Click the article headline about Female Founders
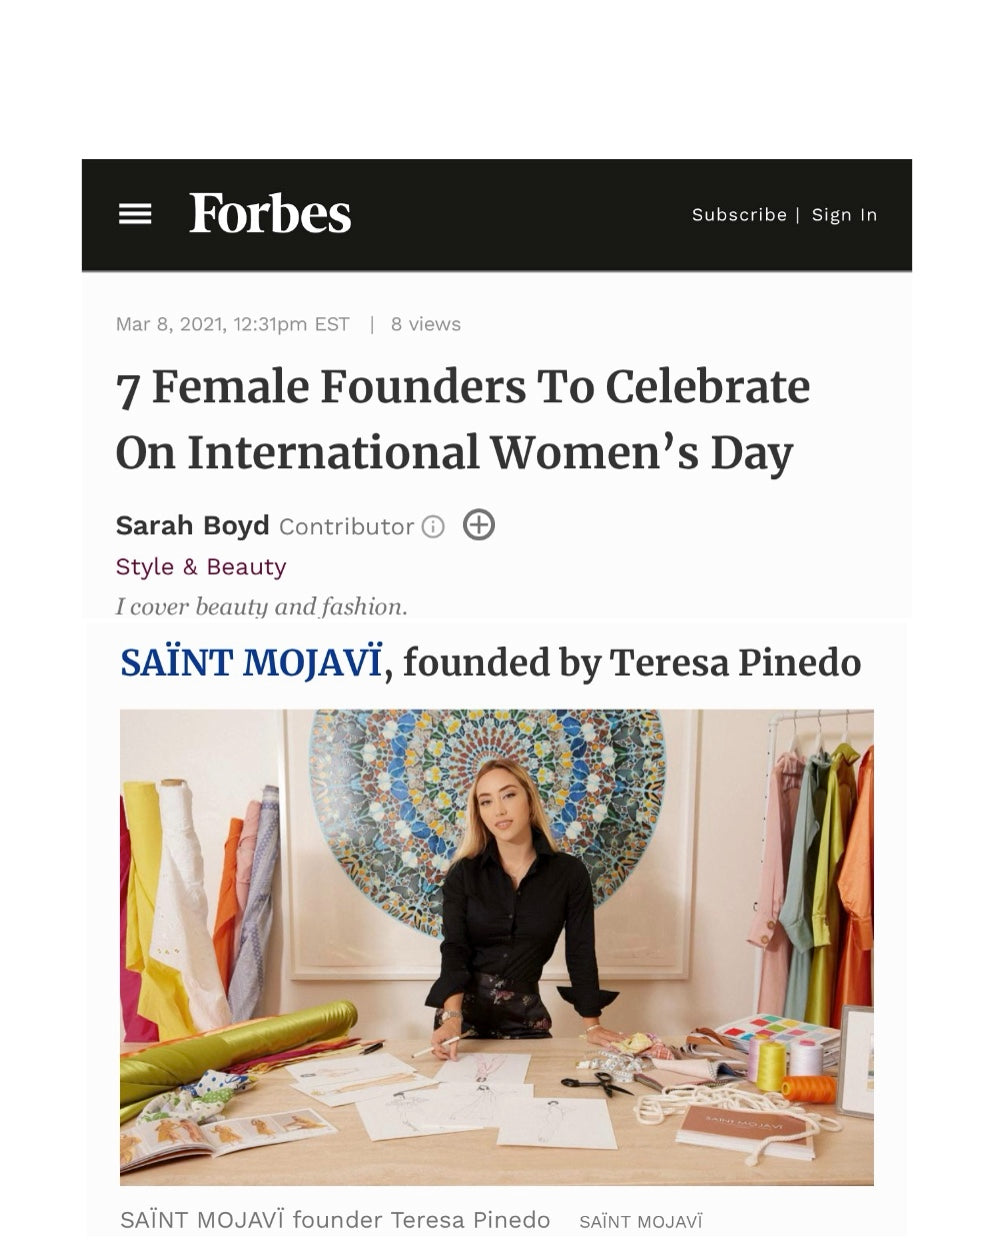This screenshot has height=1241, width=994. tap(462, 419)
